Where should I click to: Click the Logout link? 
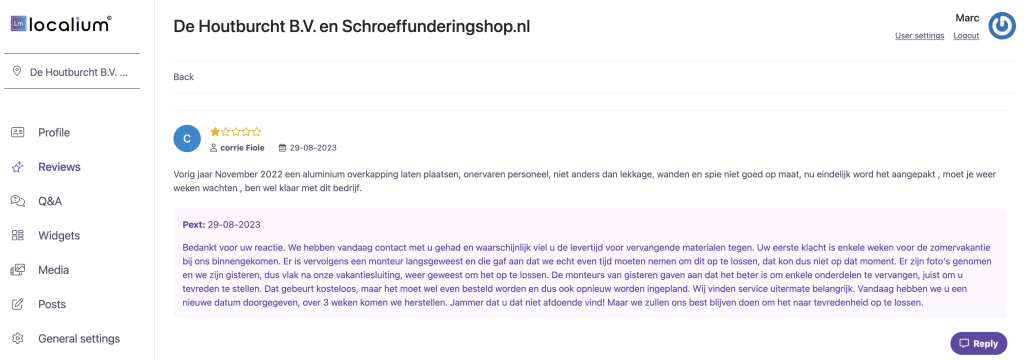[x=966, y=36]
